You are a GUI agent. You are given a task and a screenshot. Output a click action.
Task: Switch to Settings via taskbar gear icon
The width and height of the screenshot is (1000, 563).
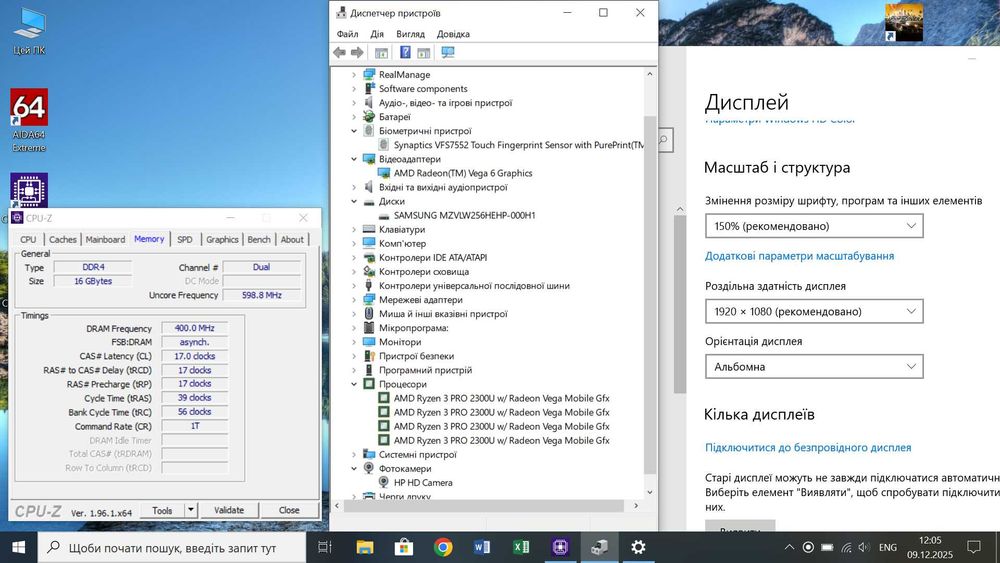point(638,547)
